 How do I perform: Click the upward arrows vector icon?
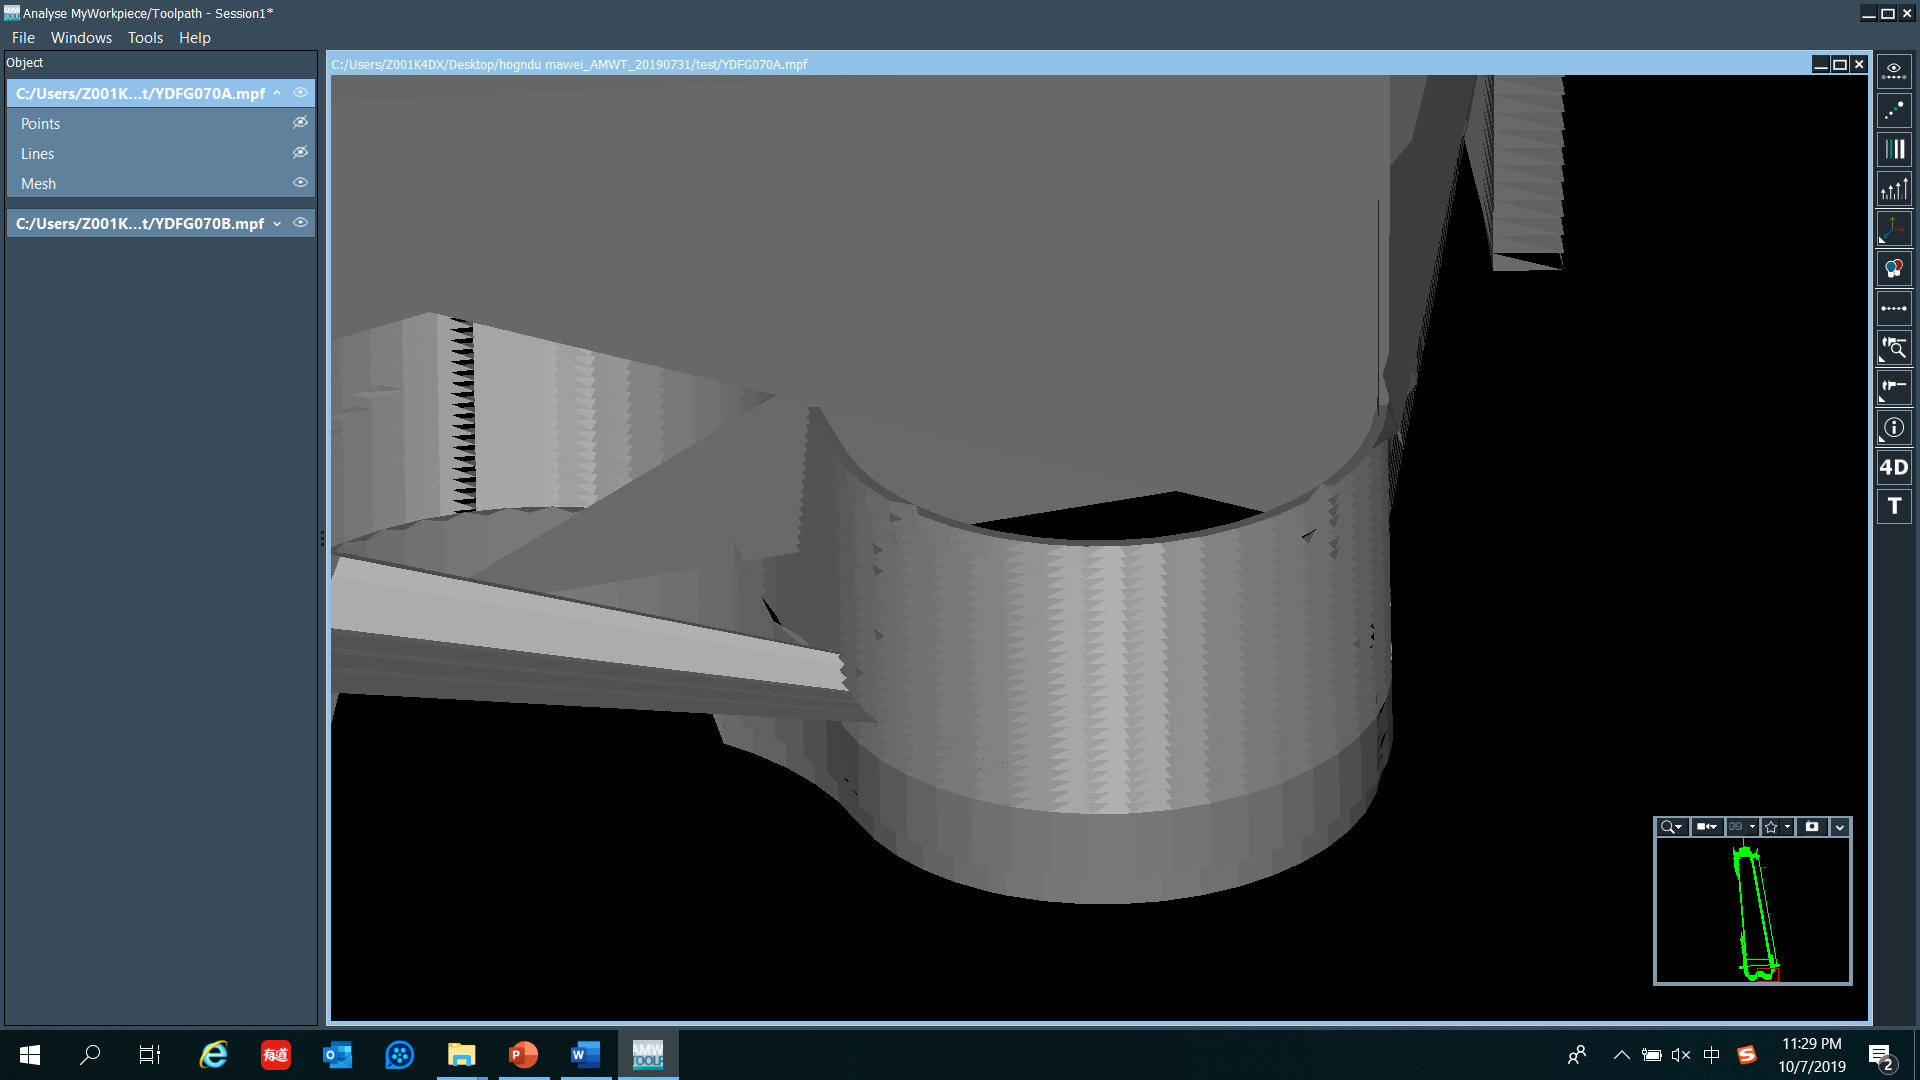pyautogui.click(x=1894, y=189)
